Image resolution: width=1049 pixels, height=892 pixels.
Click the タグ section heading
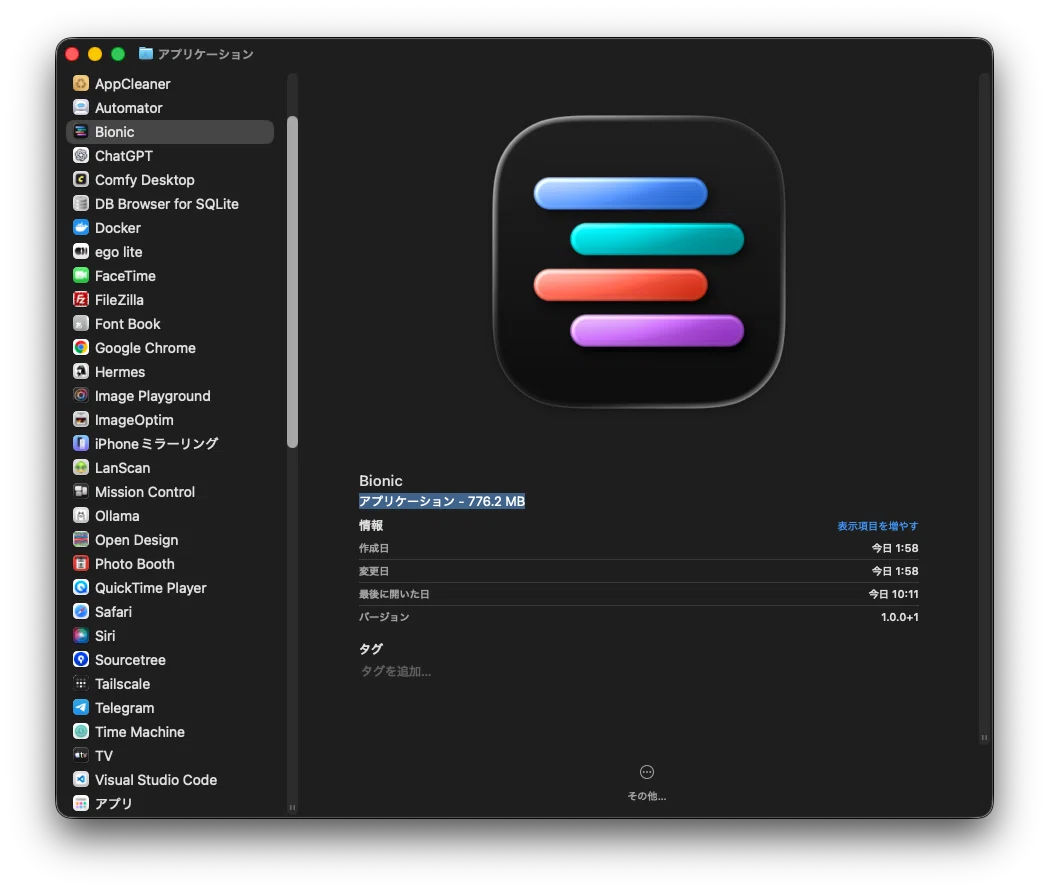tap(371, 648)
